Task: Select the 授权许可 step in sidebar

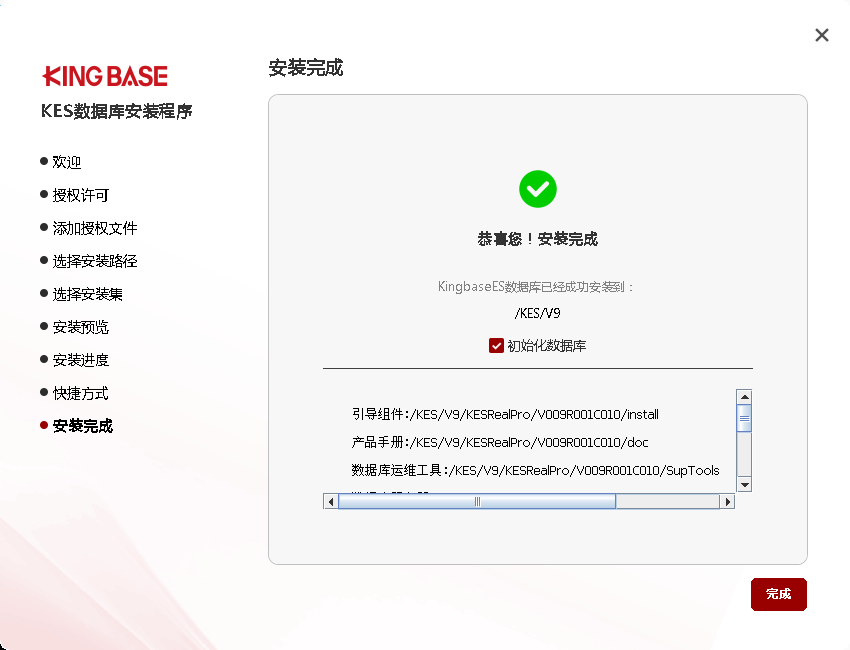Action: click(81, 195)
